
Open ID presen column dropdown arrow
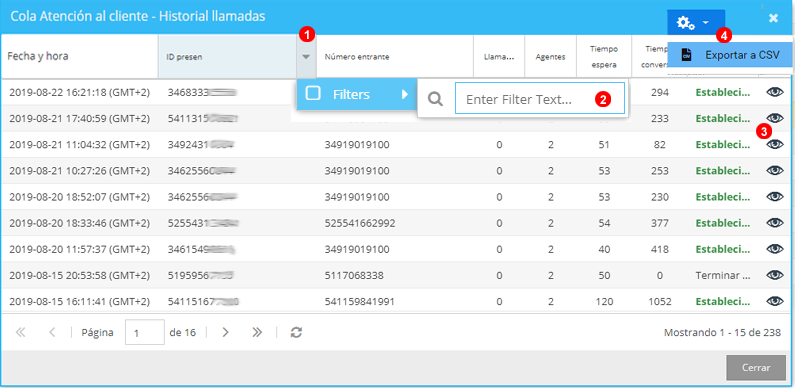[x=306, y=57]
